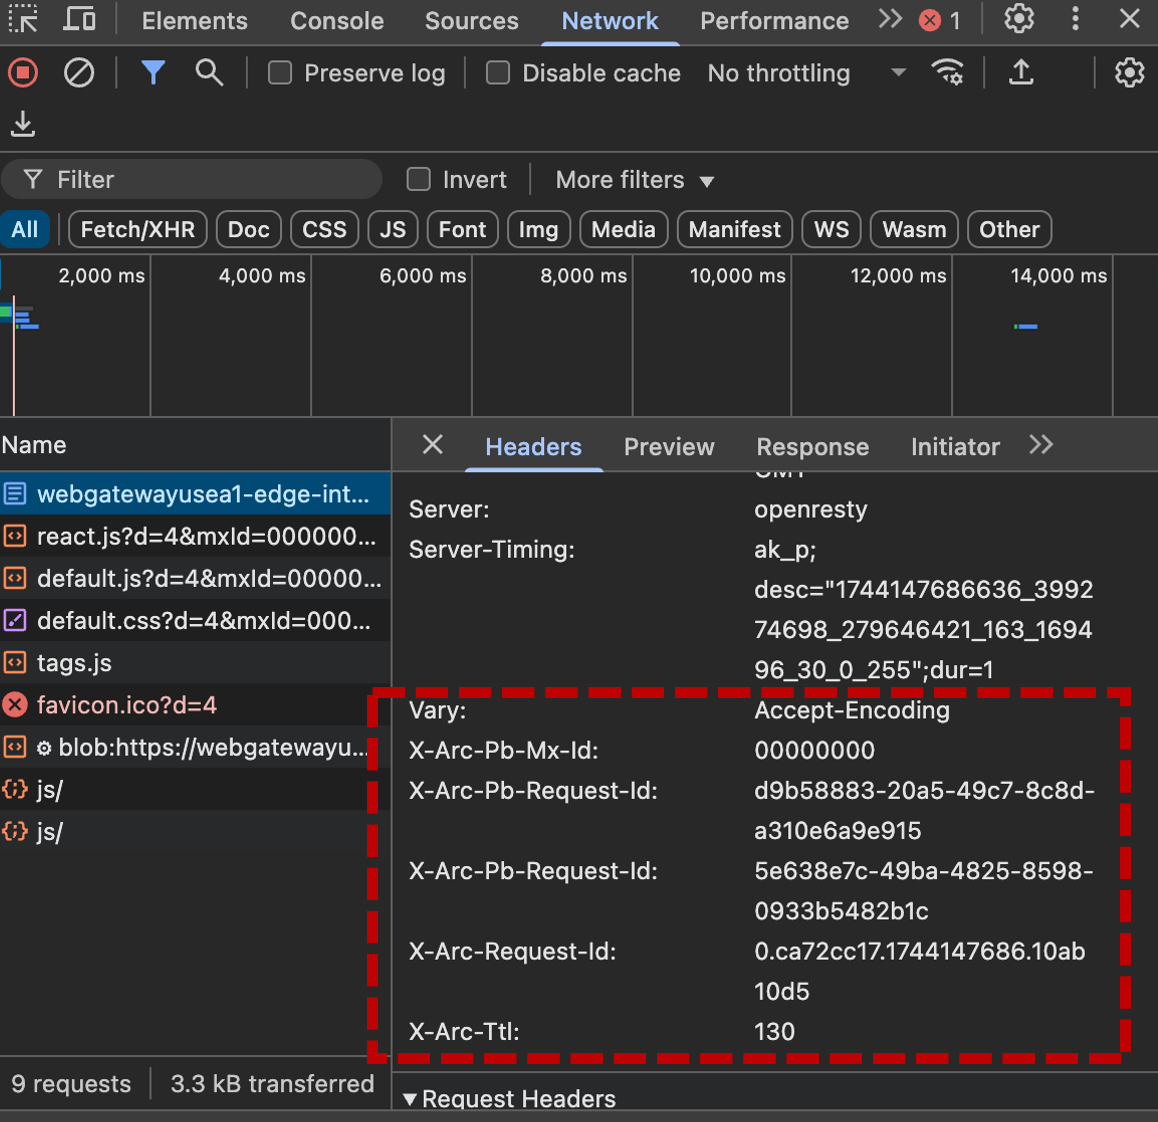Screen dimensions: 1158x1122
Task: Import HAR file with upload icon
Action: pos(1021,72)
